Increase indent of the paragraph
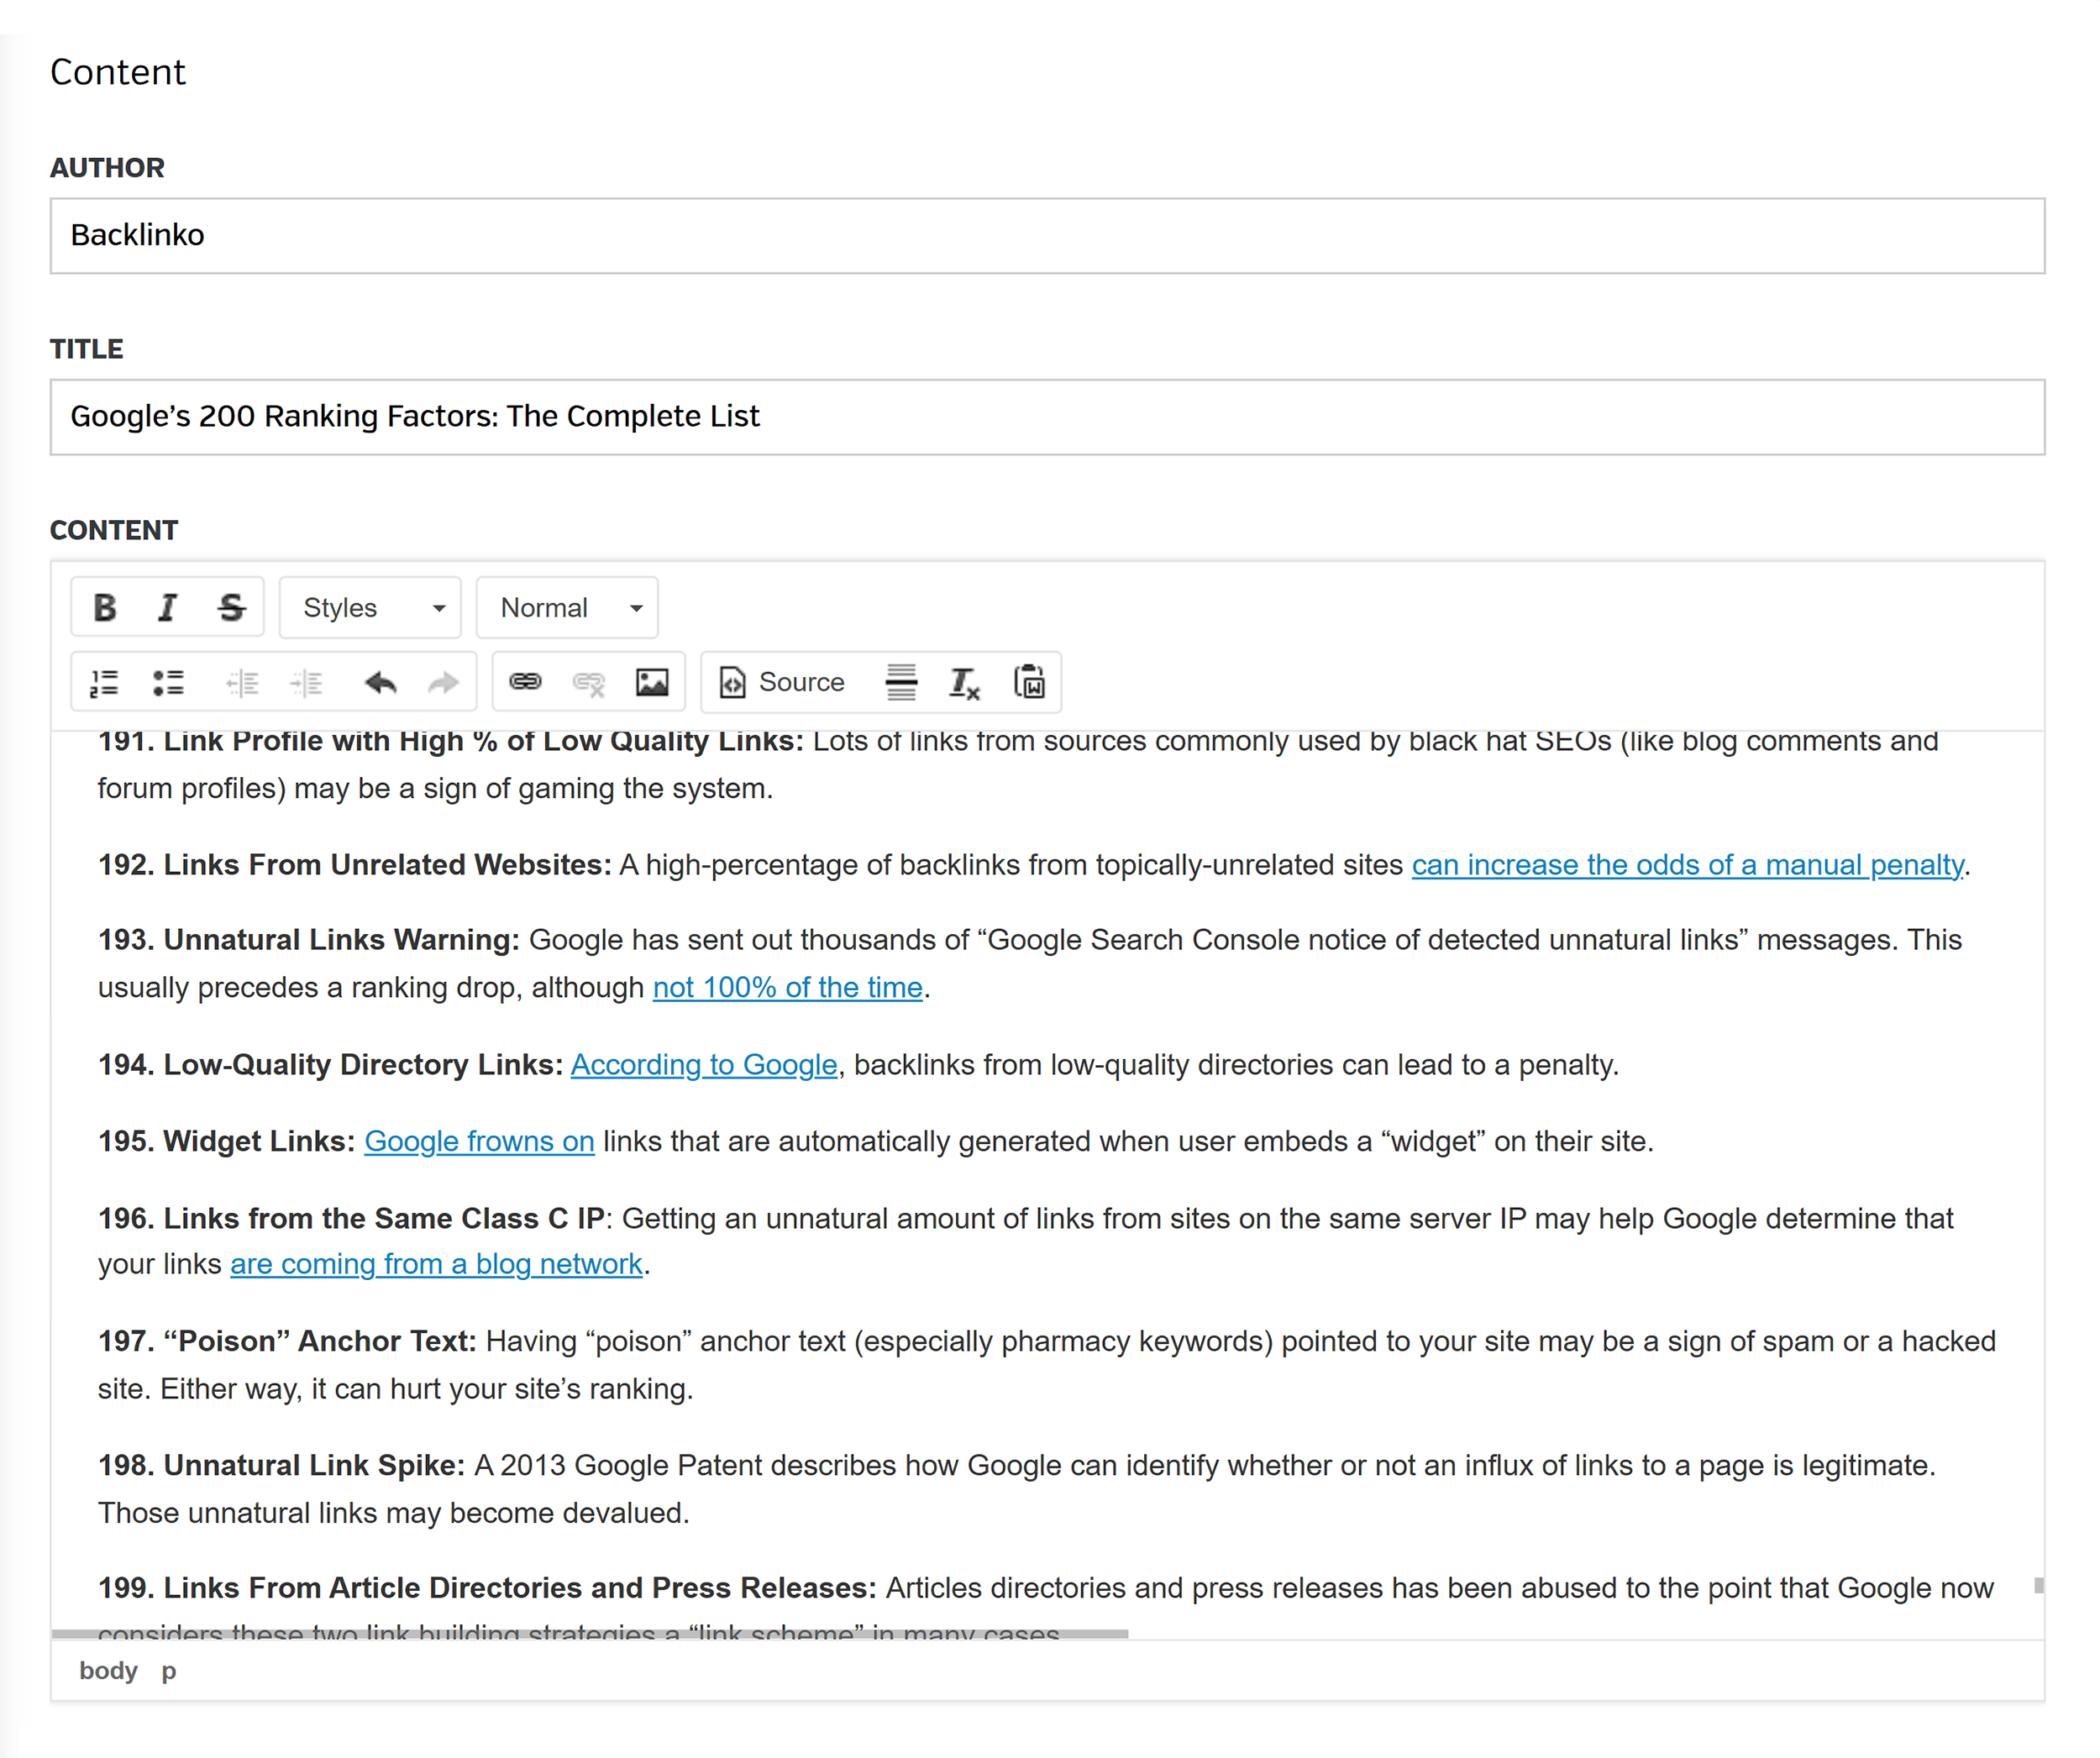 [x=306, y=682]
